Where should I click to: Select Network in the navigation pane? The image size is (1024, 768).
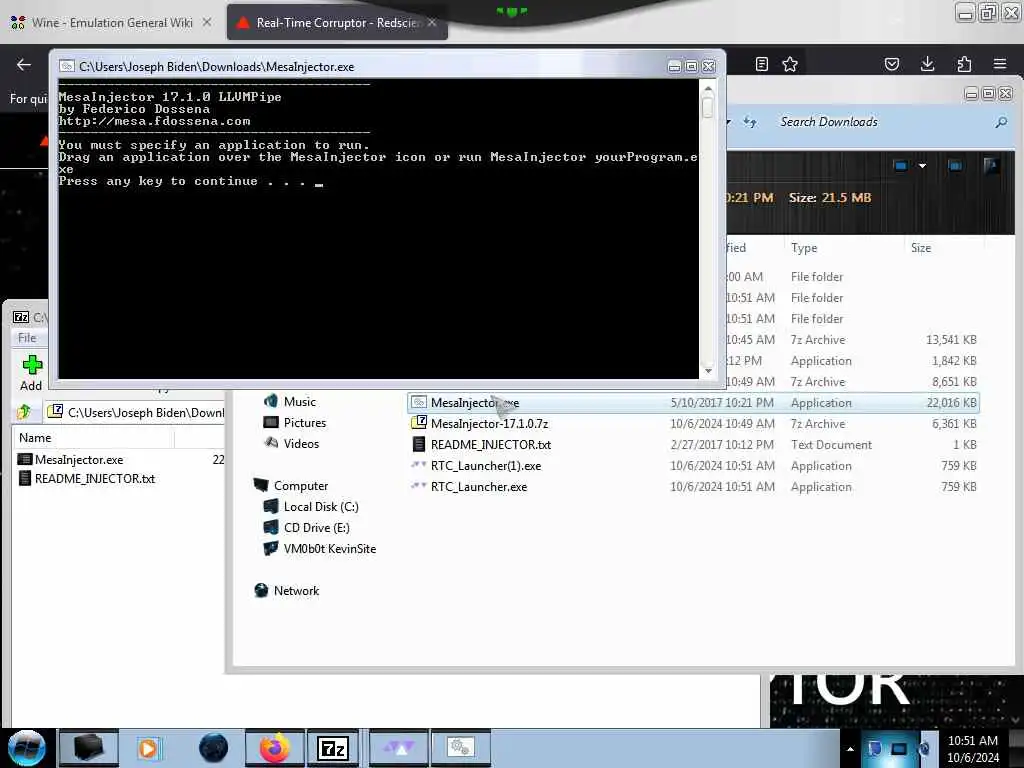click(287, 590)
